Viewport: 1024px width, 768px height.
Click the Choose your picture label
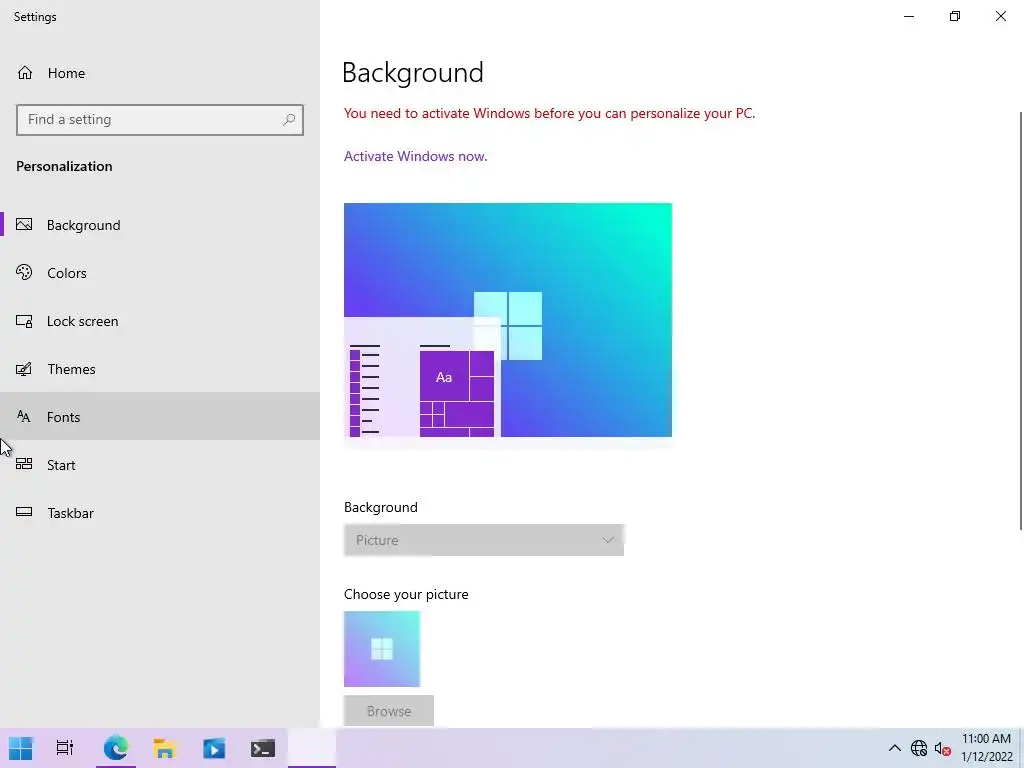click(x=406, y=594)
